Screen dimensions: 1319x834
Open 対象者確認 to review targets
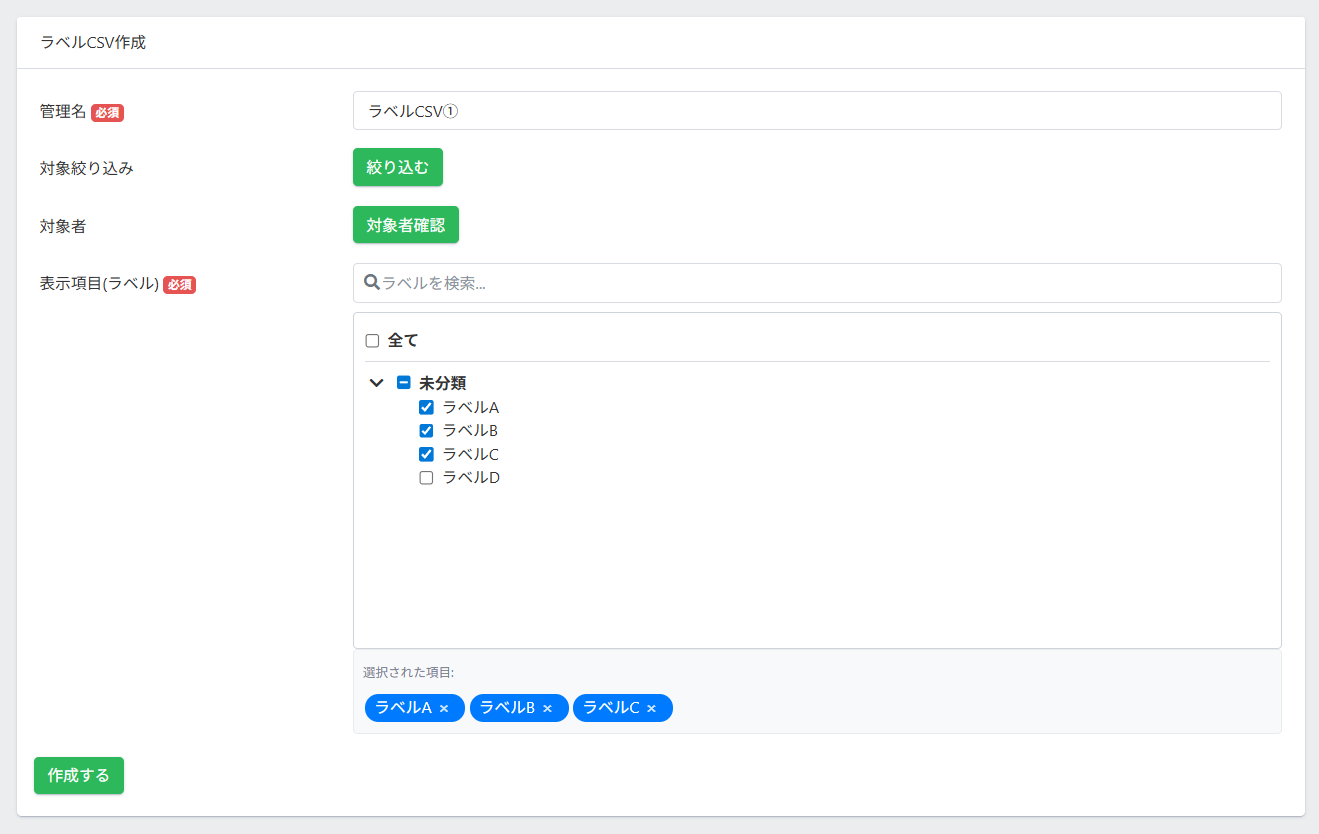[405, 225]
